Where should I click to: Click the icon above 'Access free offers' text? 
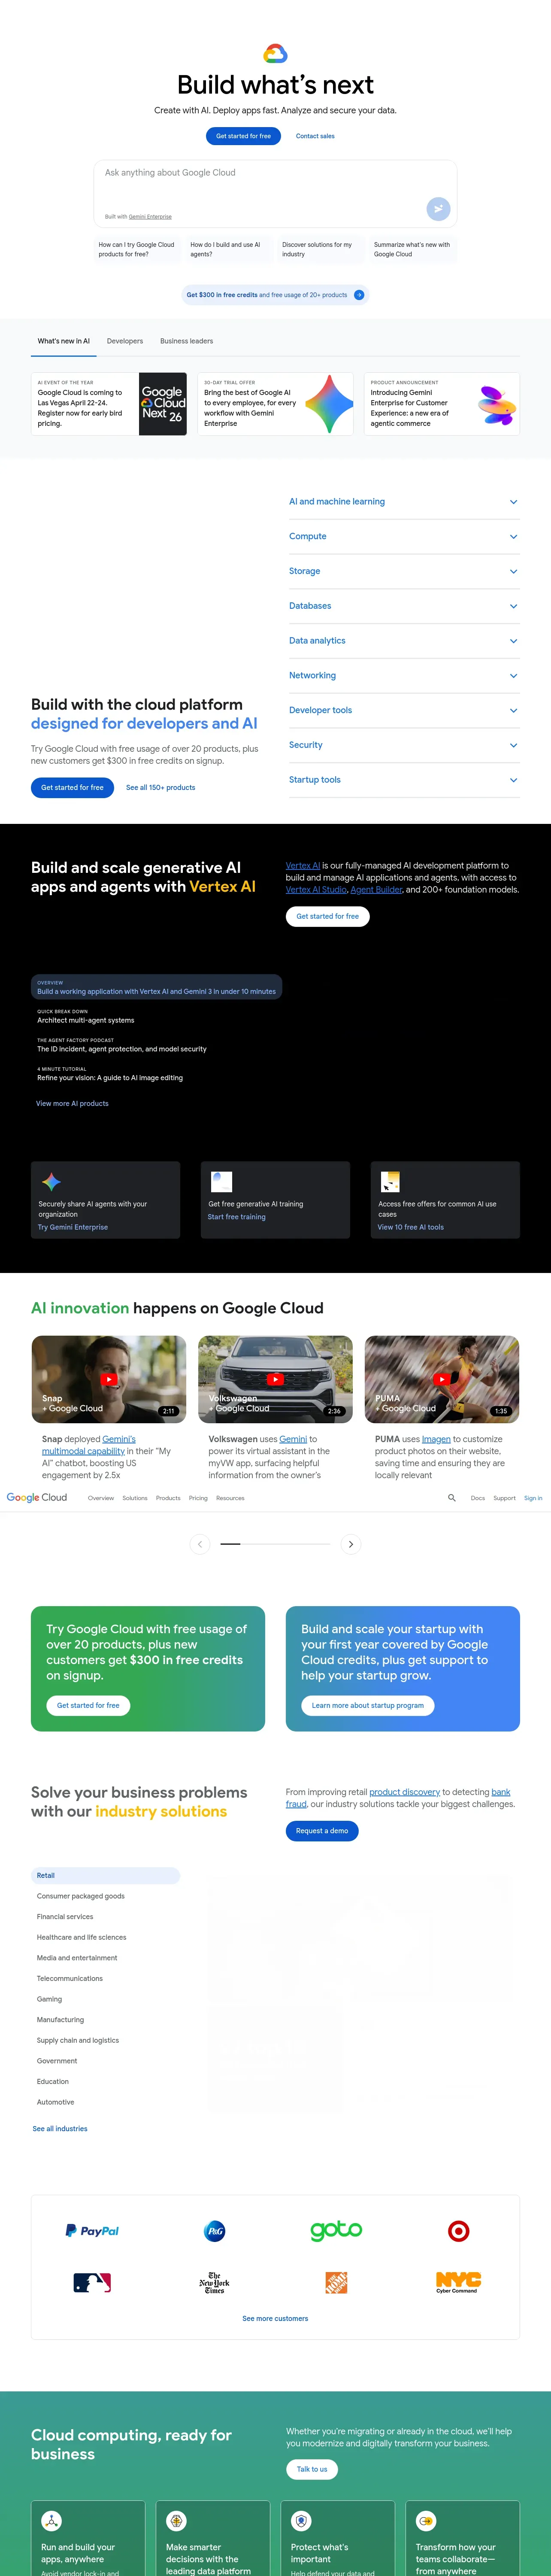click(x=391, y=1182)
